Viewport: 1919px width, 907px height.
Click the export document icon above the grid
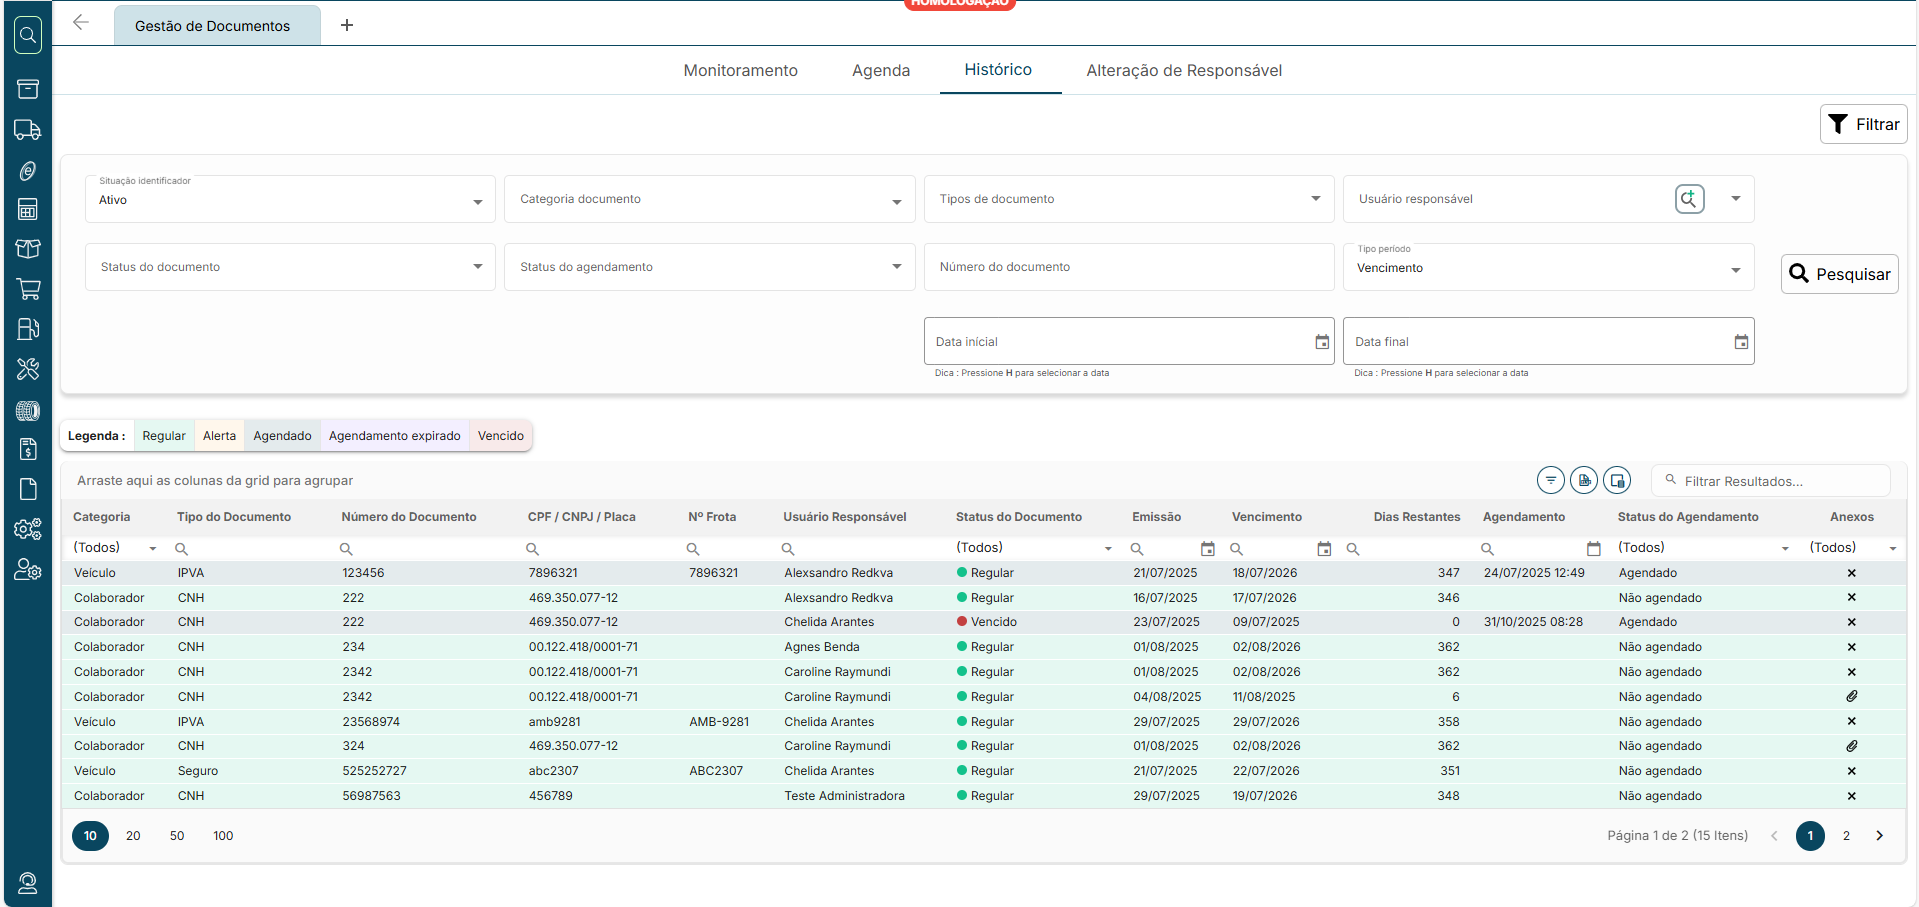(1583, 481)
